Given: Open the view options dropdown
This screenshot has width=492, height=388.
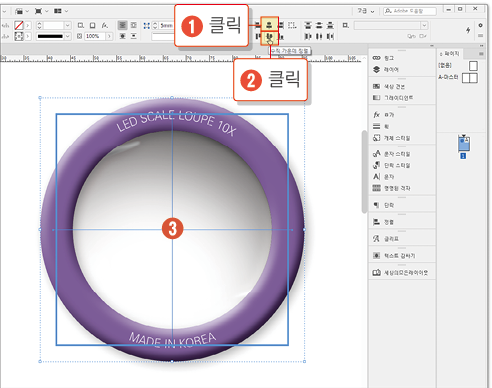Looking at the screenshot, I should click(x=21, y=11).
